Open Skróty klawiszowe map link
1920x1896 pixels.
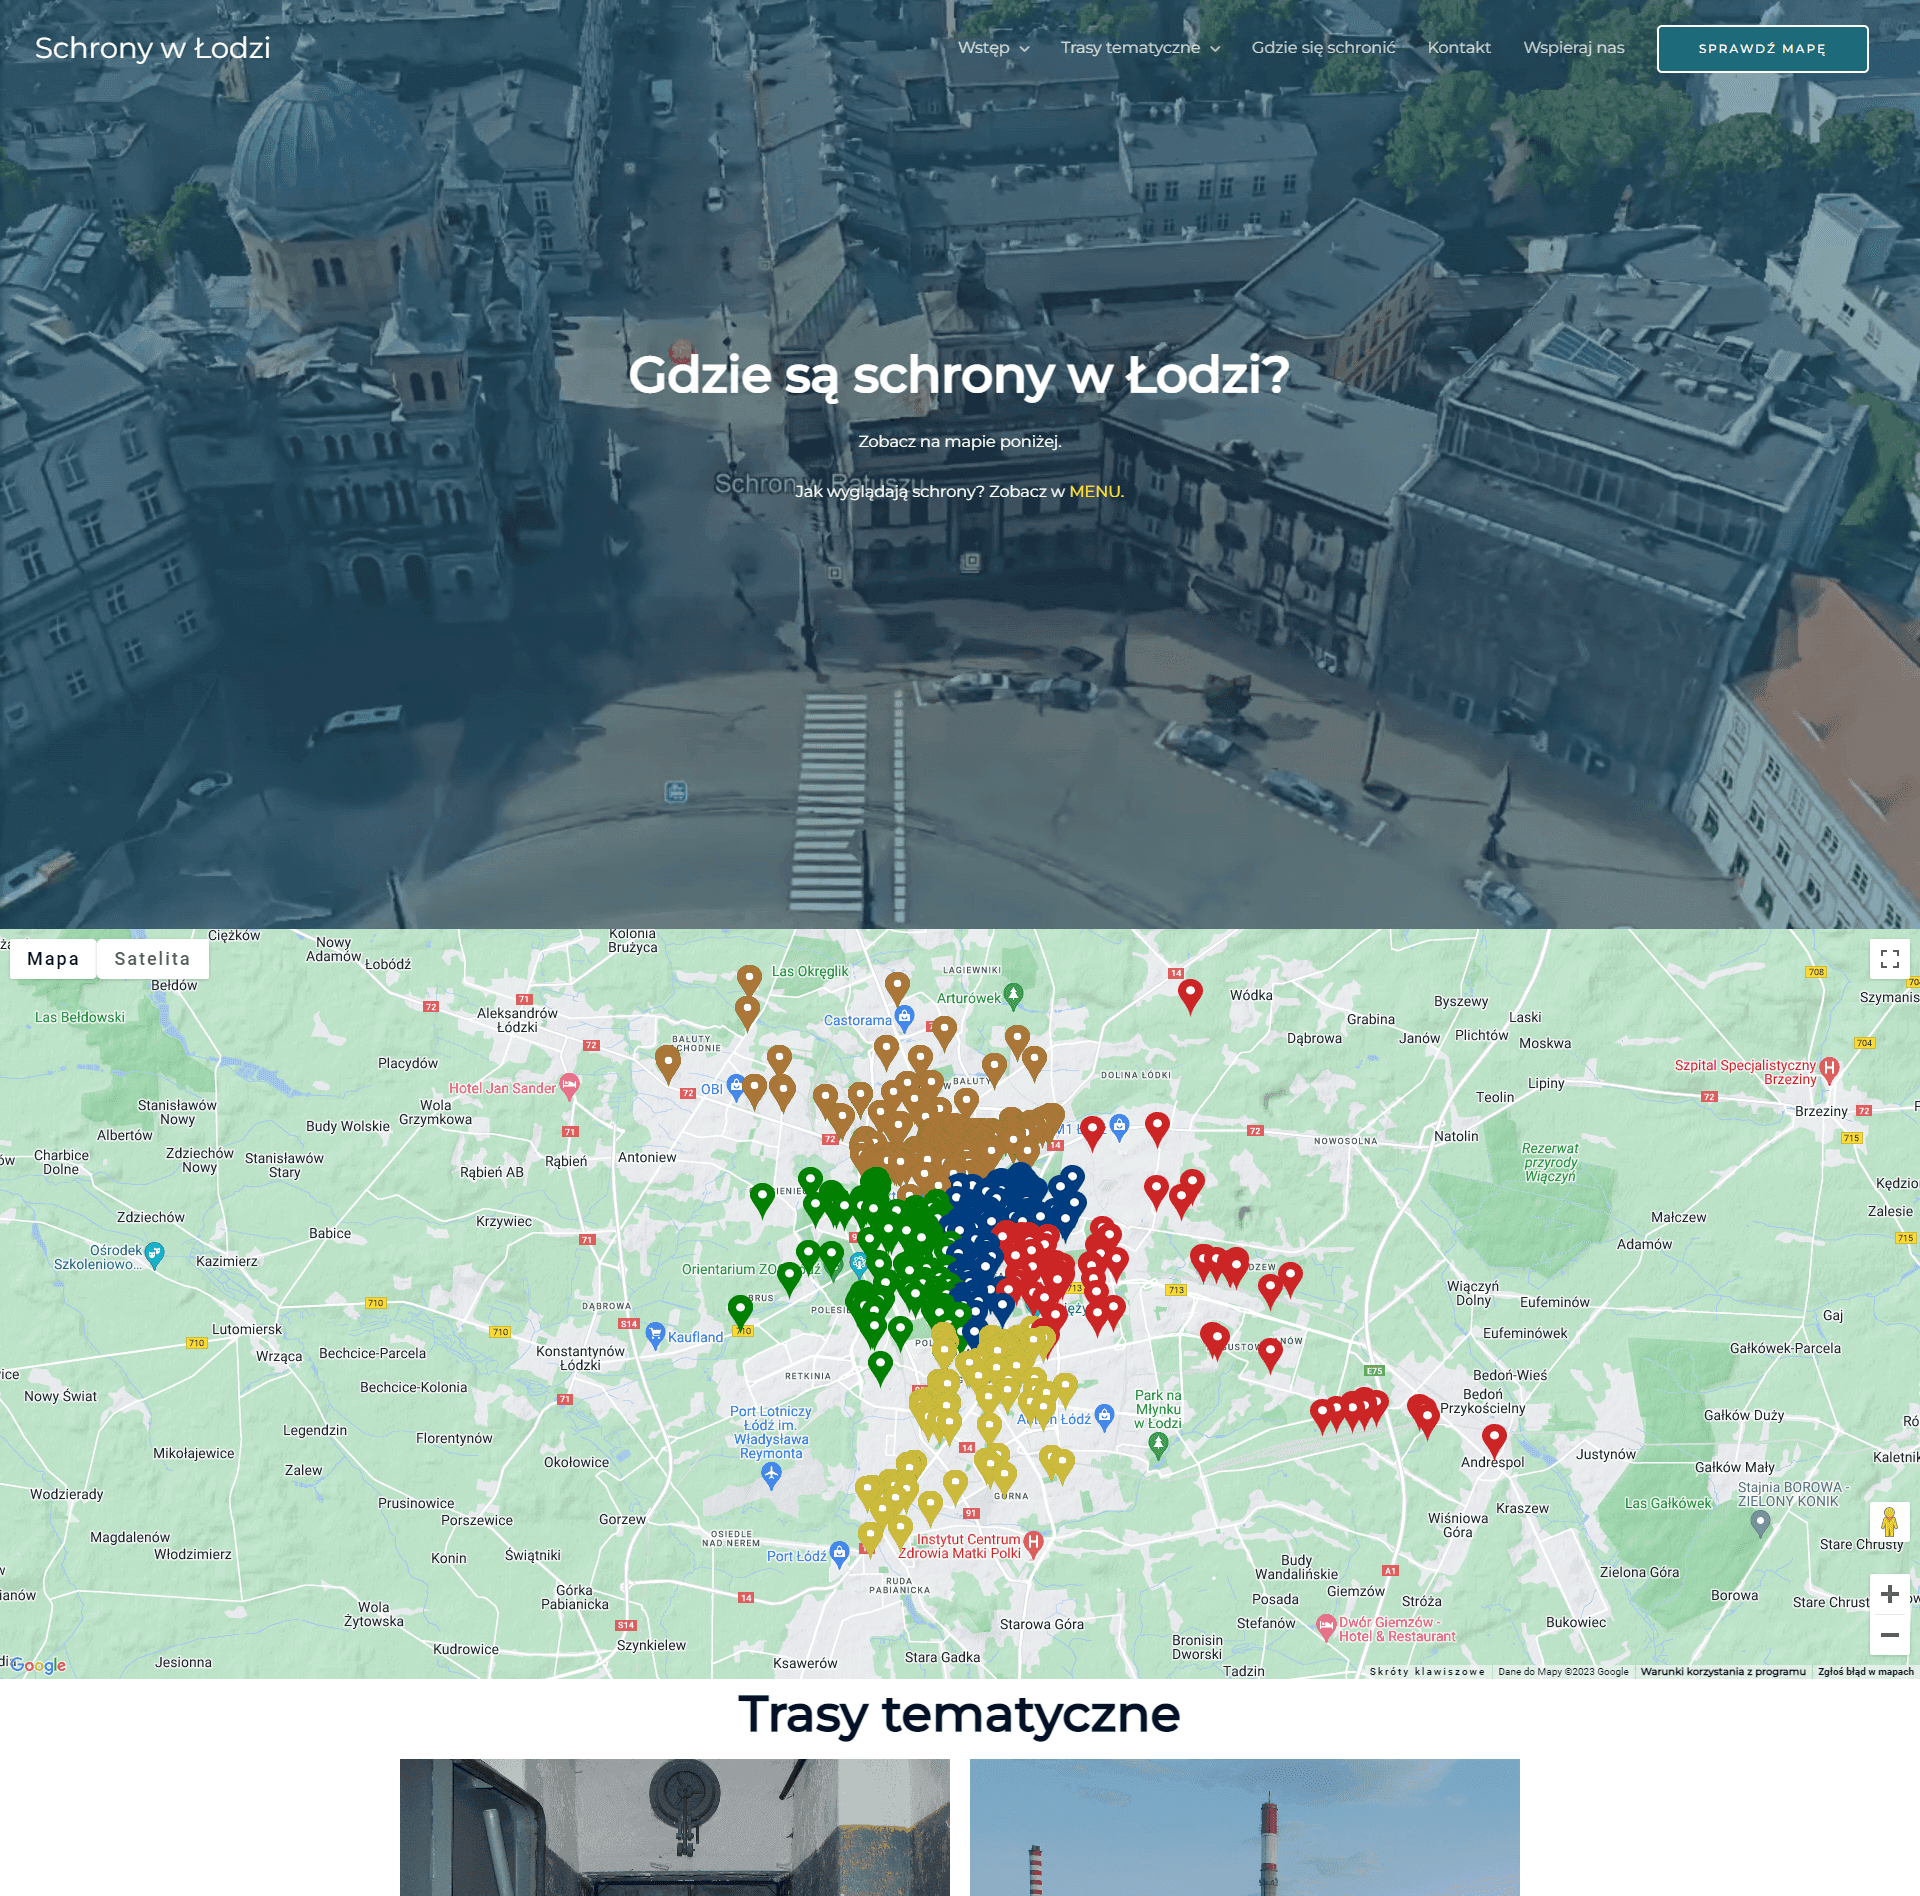(x=1427, y=1671)
